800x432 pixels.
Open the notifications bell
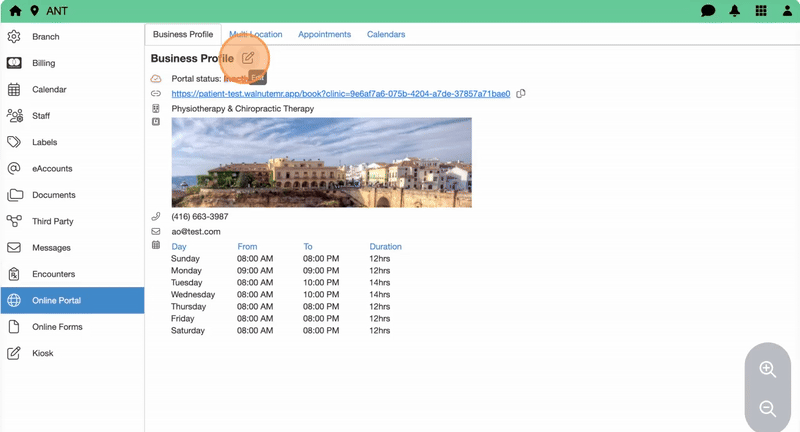pyautogui.click(x=735, y=11)
